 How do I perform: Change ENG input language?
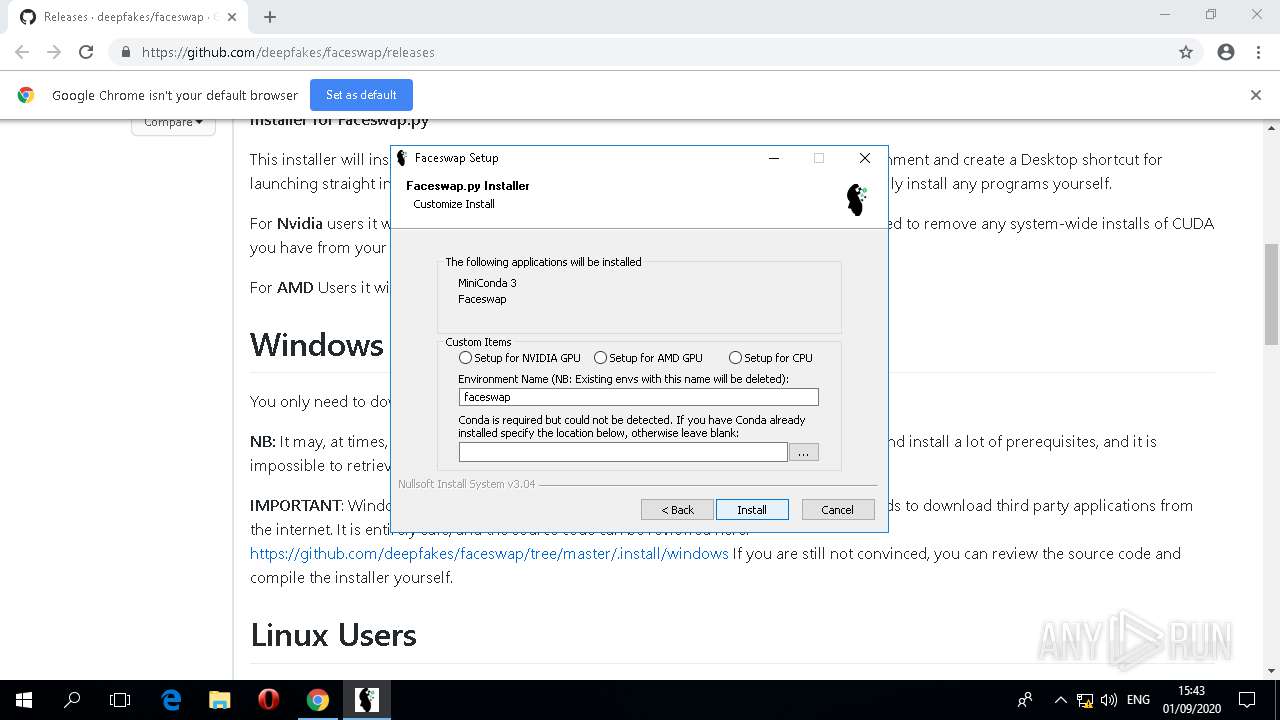1138,700
